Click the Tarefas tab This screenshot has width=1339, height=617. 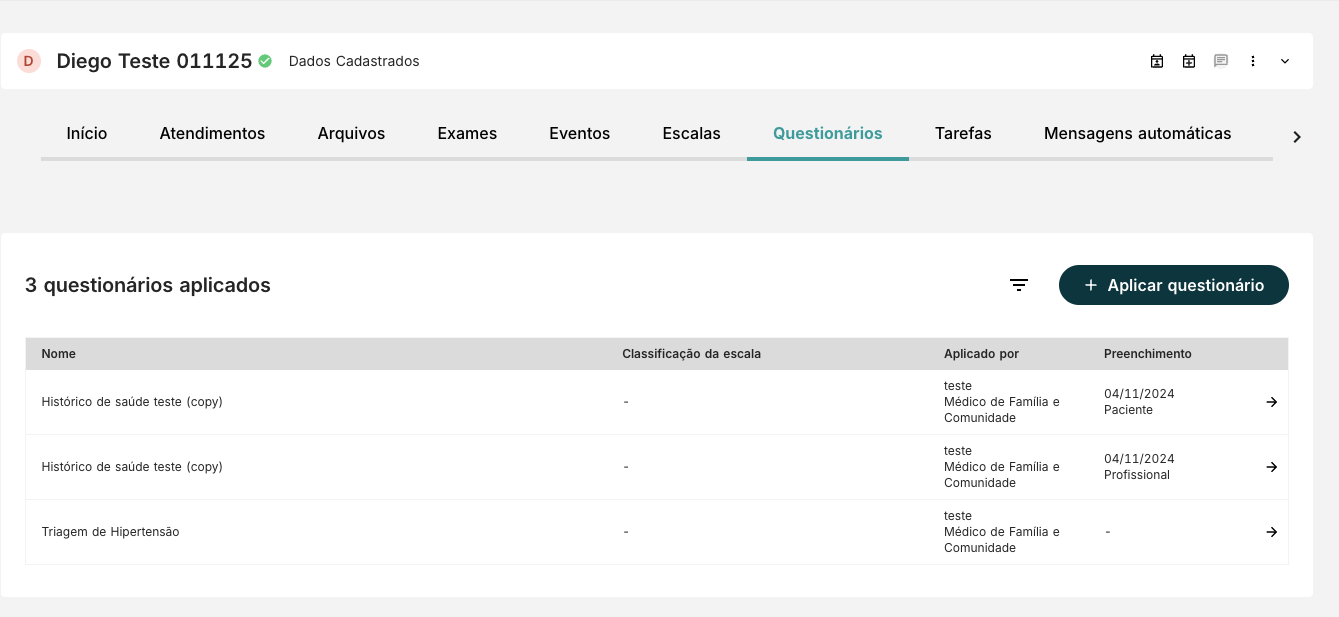point(963,133)
